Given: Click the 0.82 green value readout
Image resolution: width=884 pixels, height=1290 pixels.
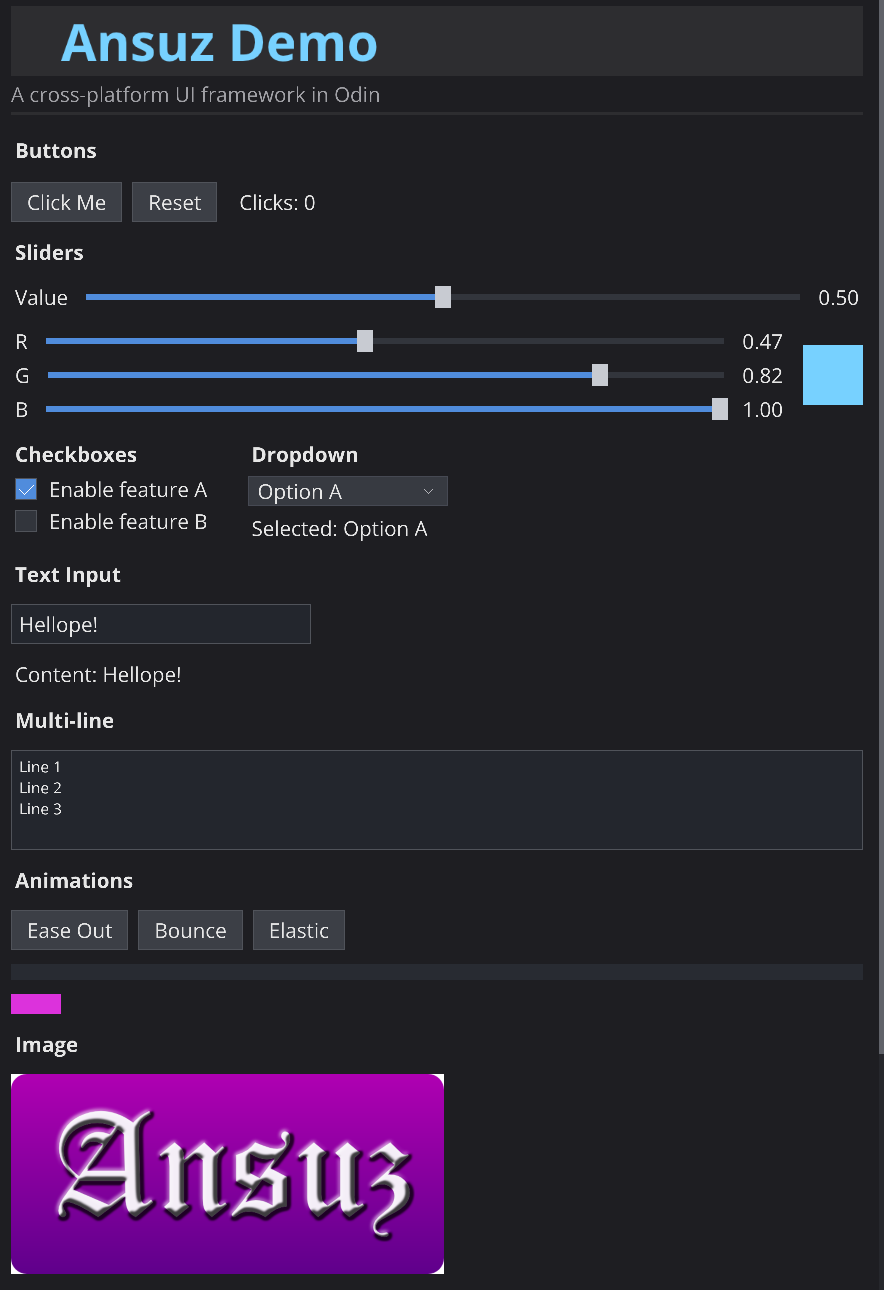Looking at the screenshot, I should click(762, 376).
